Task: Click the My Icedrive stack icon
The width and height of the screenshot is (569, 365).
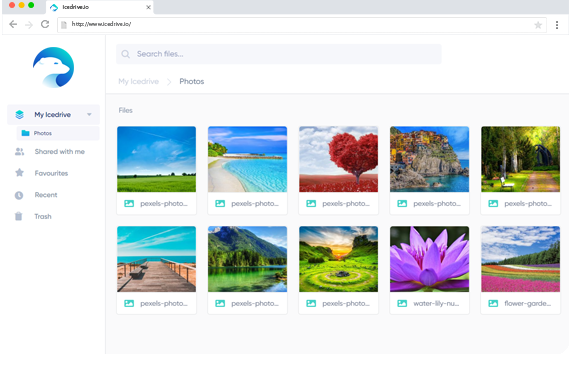Action: click(20, 115)
